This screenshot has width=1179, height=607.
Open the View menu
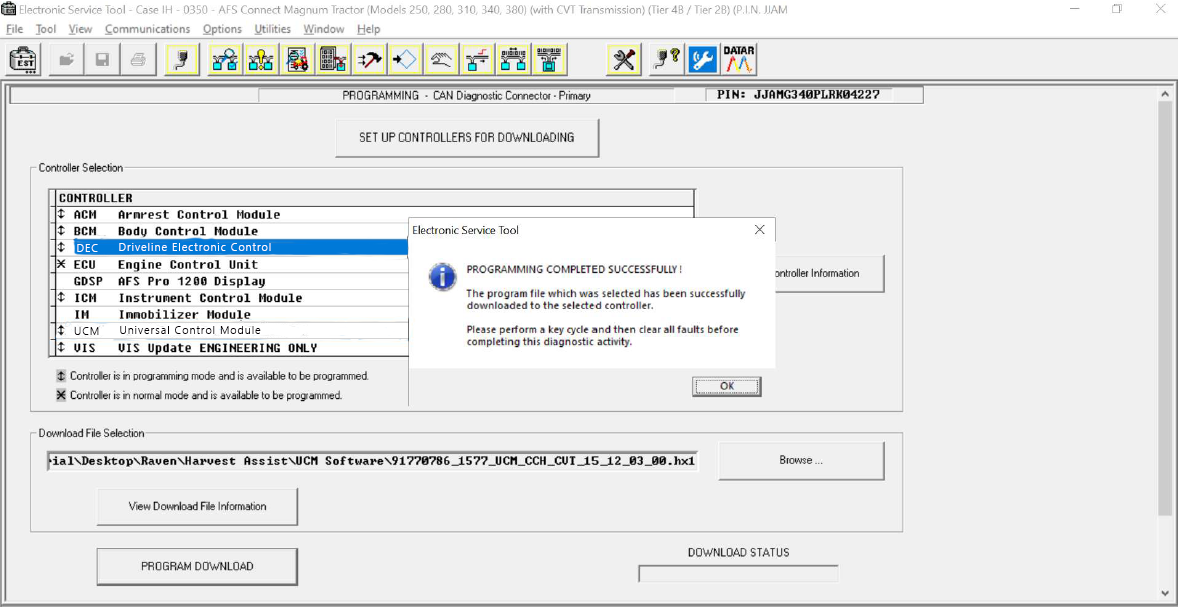click(x=80, y=29)
